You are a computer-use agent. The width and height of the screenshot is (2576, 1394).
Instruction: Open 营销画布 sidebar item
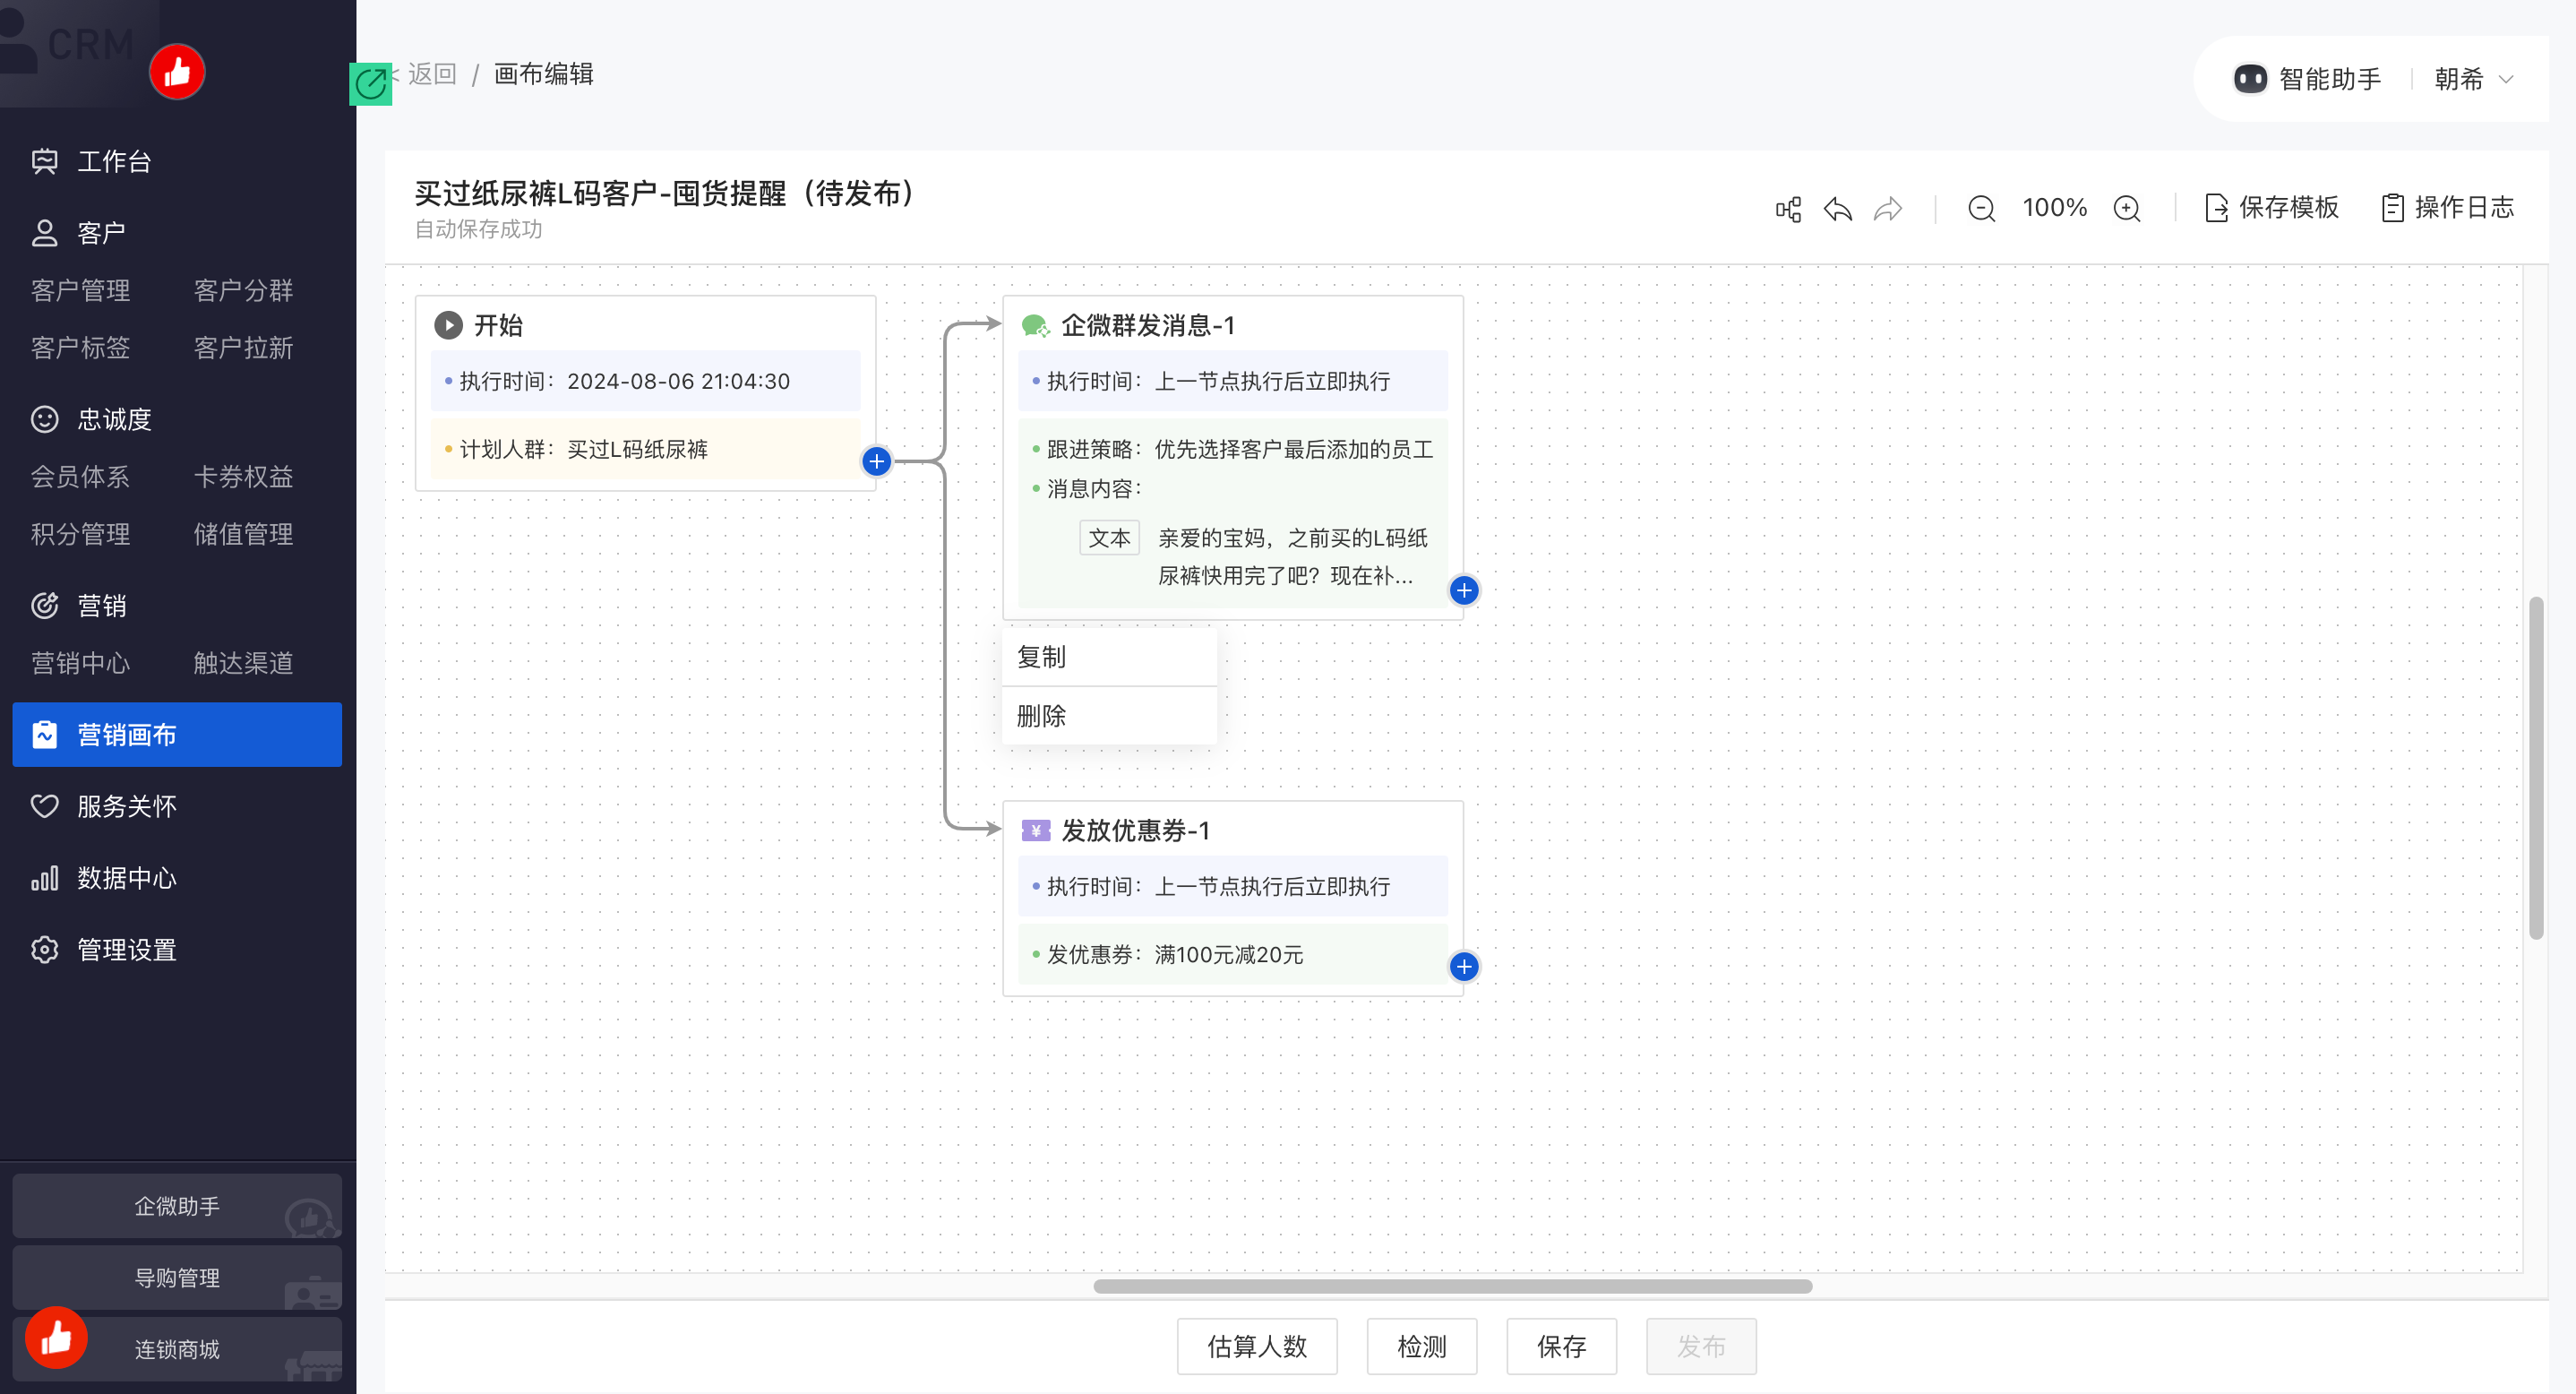click(177, 735)
